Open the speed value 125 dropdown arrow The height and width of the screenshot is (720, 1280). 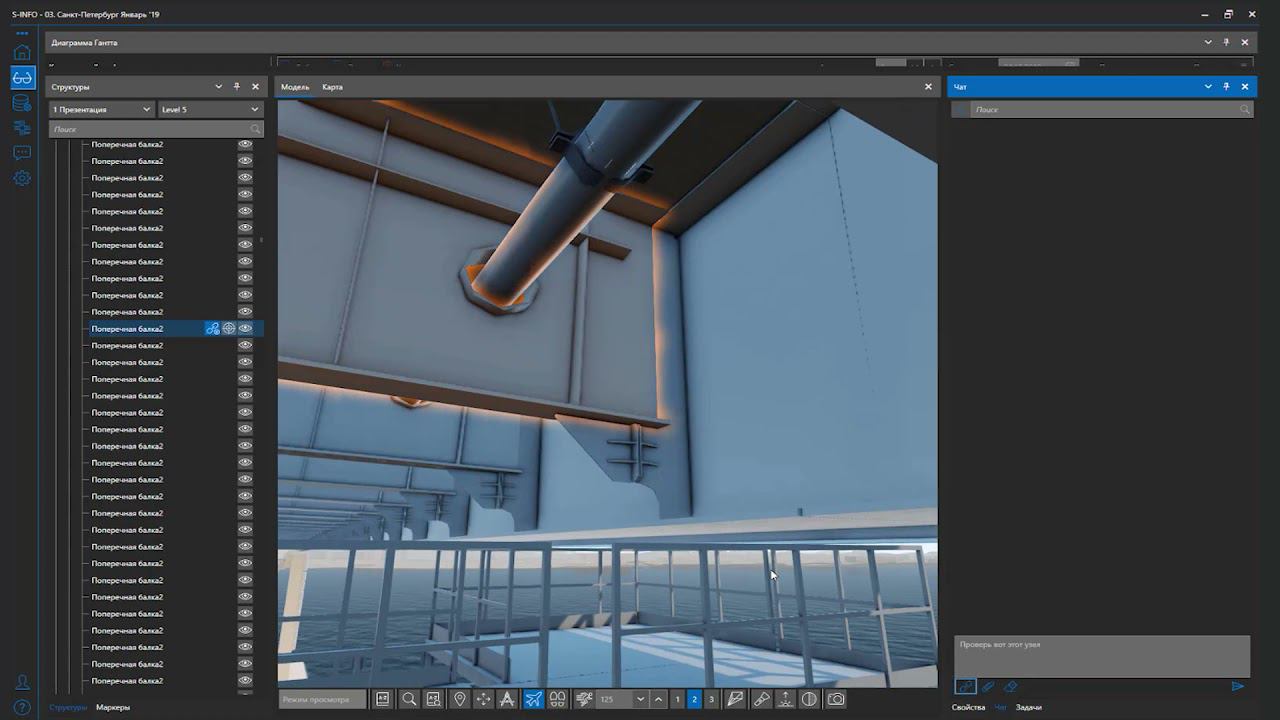coord(640,699)
